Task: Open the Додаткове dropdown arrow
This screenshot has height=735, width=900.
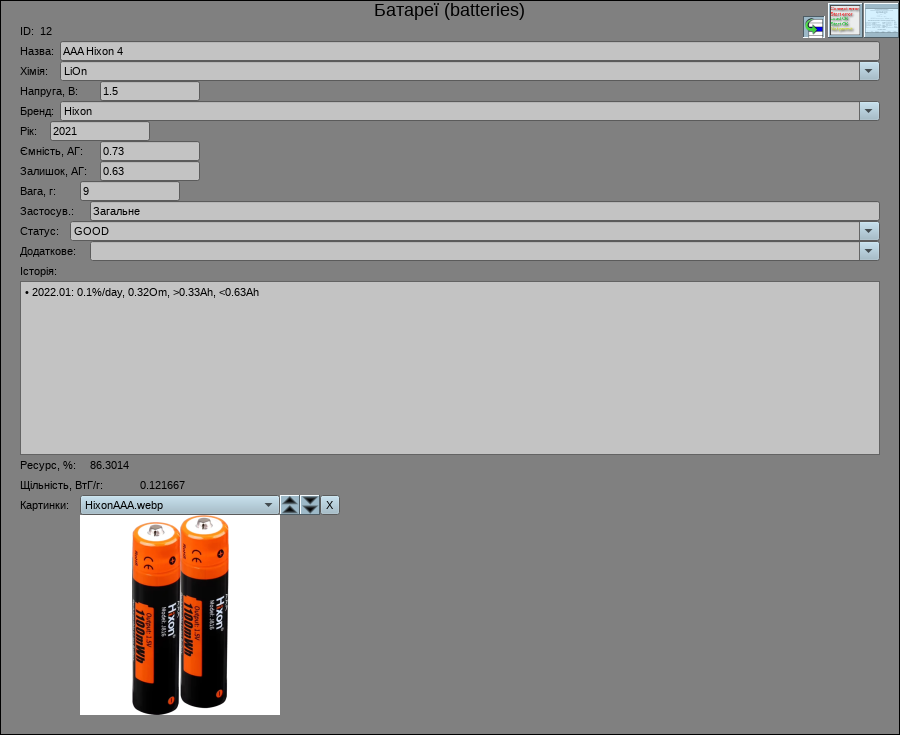Action: click(x=869, y=251)
